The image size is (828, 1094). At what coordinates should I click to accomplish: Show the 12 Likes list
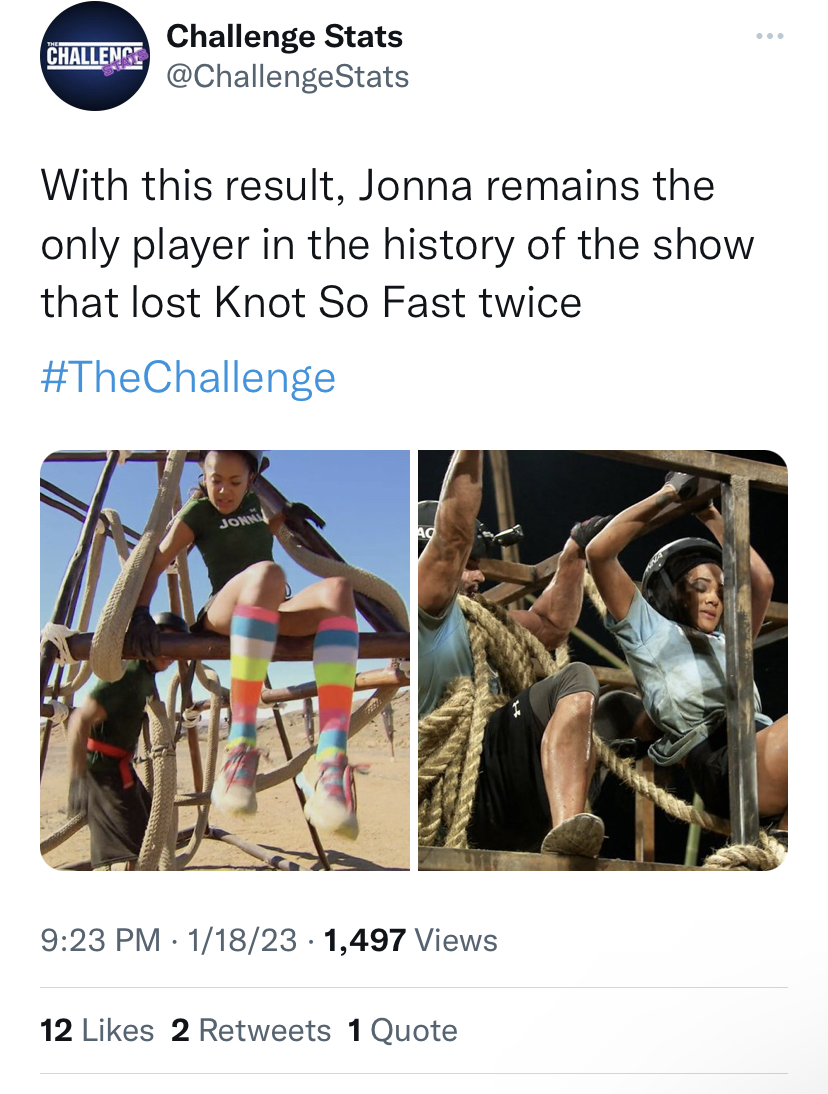pyautogui.click(x=98, y=1031)
